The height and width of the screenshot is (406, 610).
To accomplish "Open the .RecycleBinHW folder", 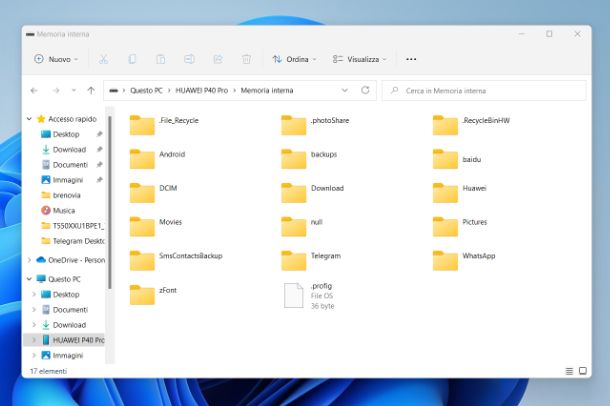I will 471,125.
